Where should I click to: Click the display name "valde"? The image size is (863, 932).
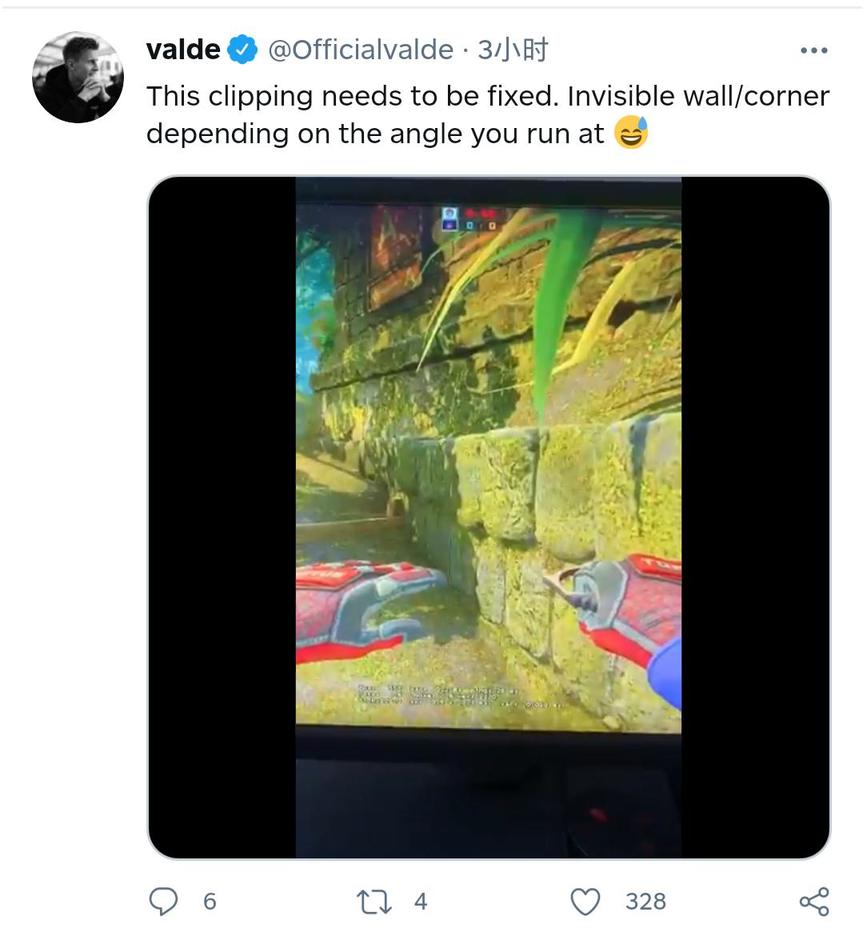pos(183,49)
